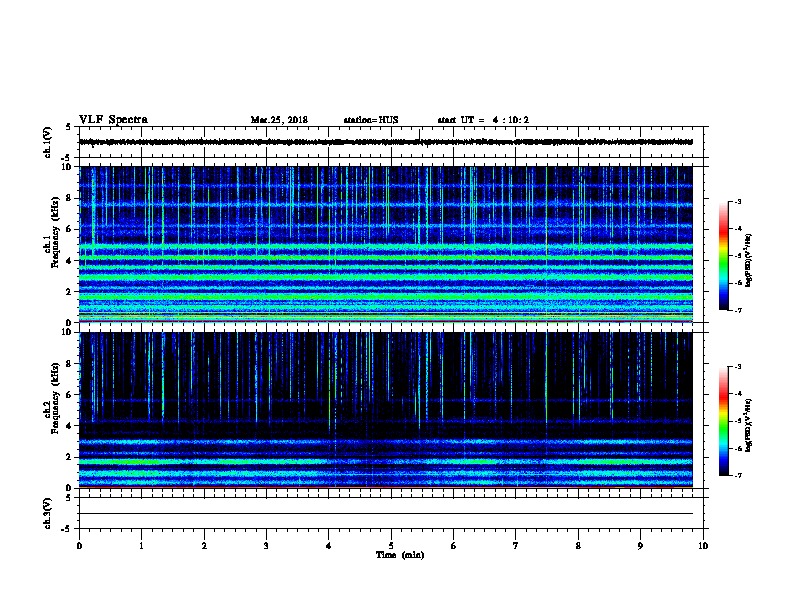Image resolution: width=792 pixels, height=612 pixels.
Task: Click the "6" kHz tick on ch.1 axis
Action: (70, 229)
